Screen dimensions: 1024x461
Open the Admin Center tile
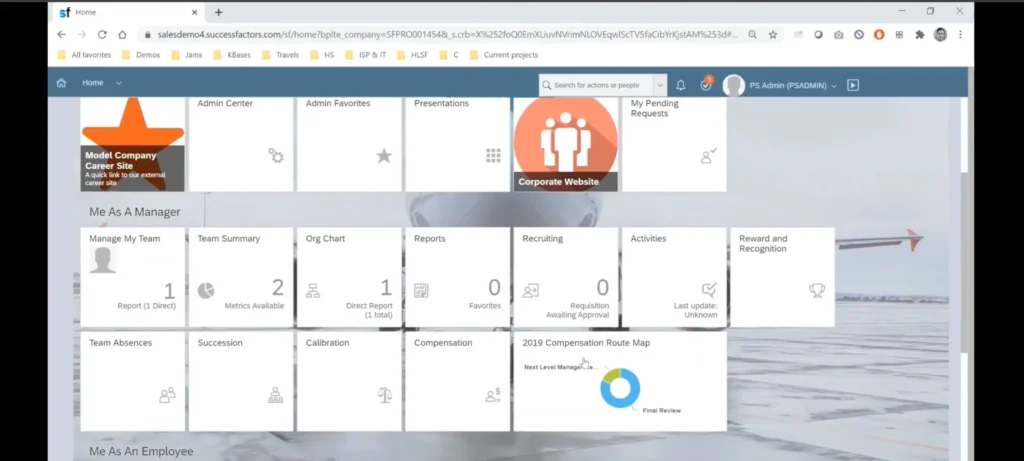(x=241, y=144)
